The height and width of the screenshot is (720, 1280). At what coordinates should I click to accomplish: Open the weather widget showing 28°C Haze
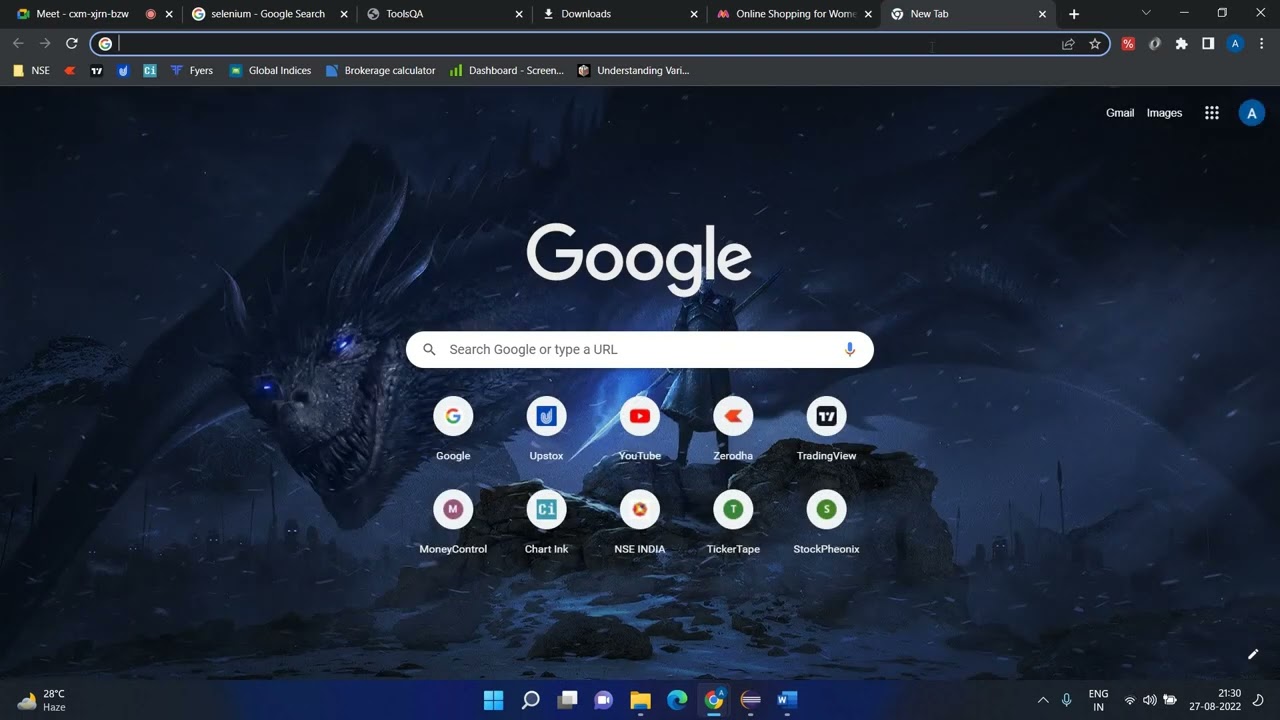(x=42, y=700)
